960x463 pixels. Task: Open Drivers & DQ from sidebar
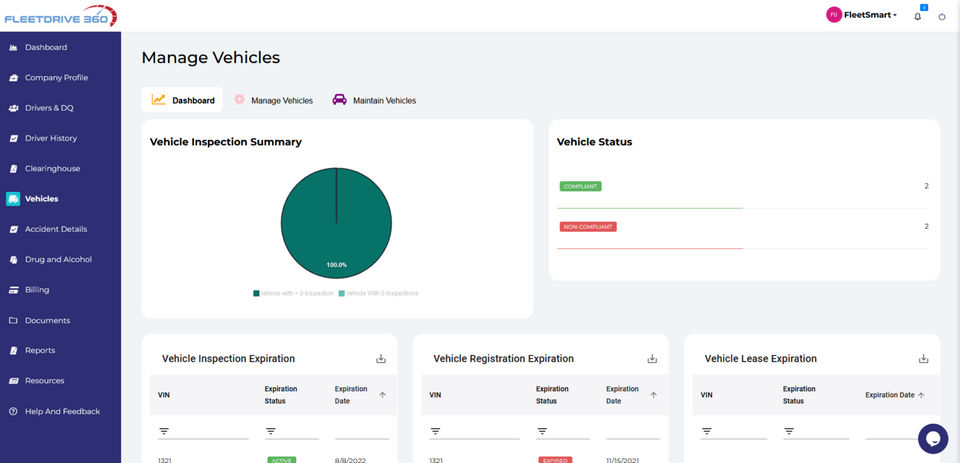coord(49,108)
